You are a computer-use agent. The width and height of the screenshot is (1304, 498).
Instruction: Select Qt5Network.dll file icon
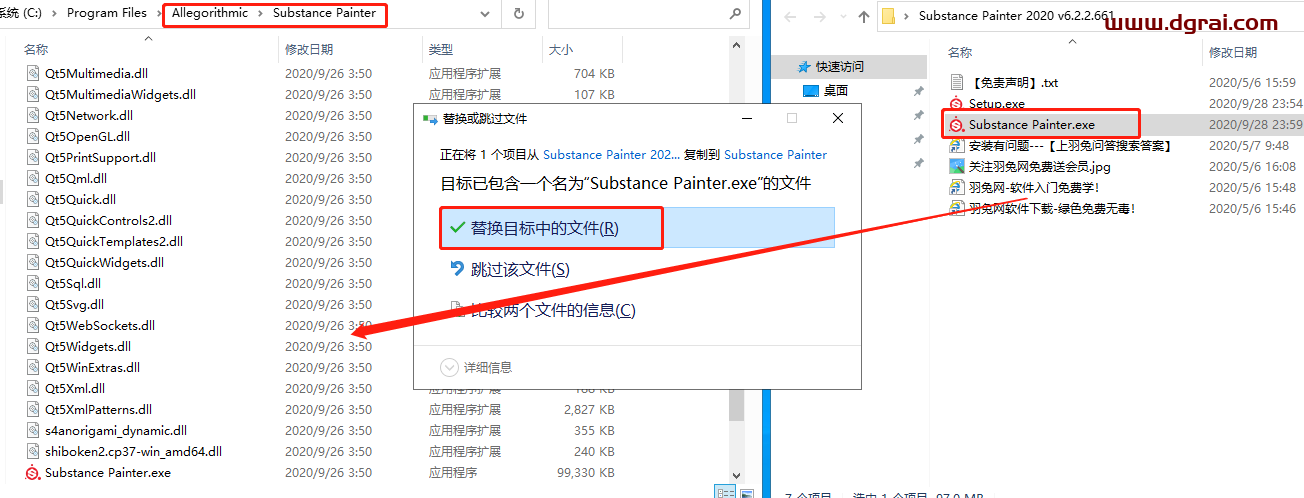pyautogui.click(x=33, y=116)
